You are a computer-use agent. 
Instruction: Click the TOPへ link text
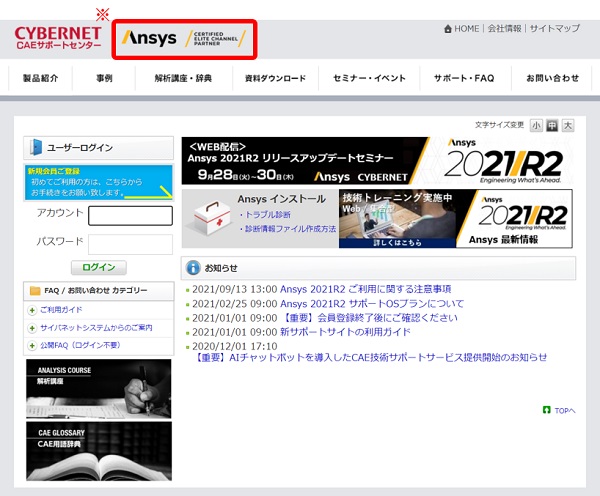(565, 411)
